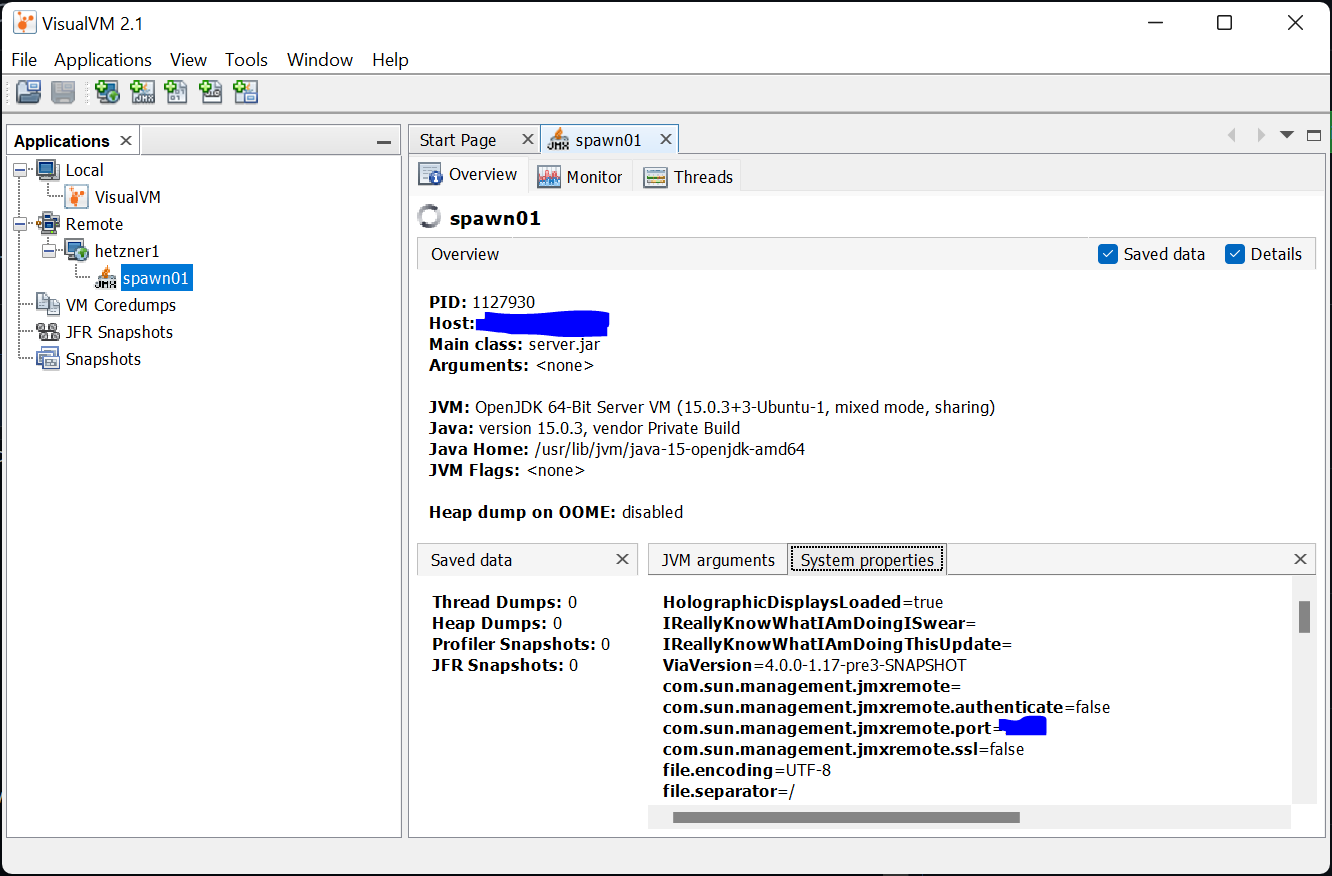Open the File menu
Screen dimensions: 1332x876
coord(24,60)
